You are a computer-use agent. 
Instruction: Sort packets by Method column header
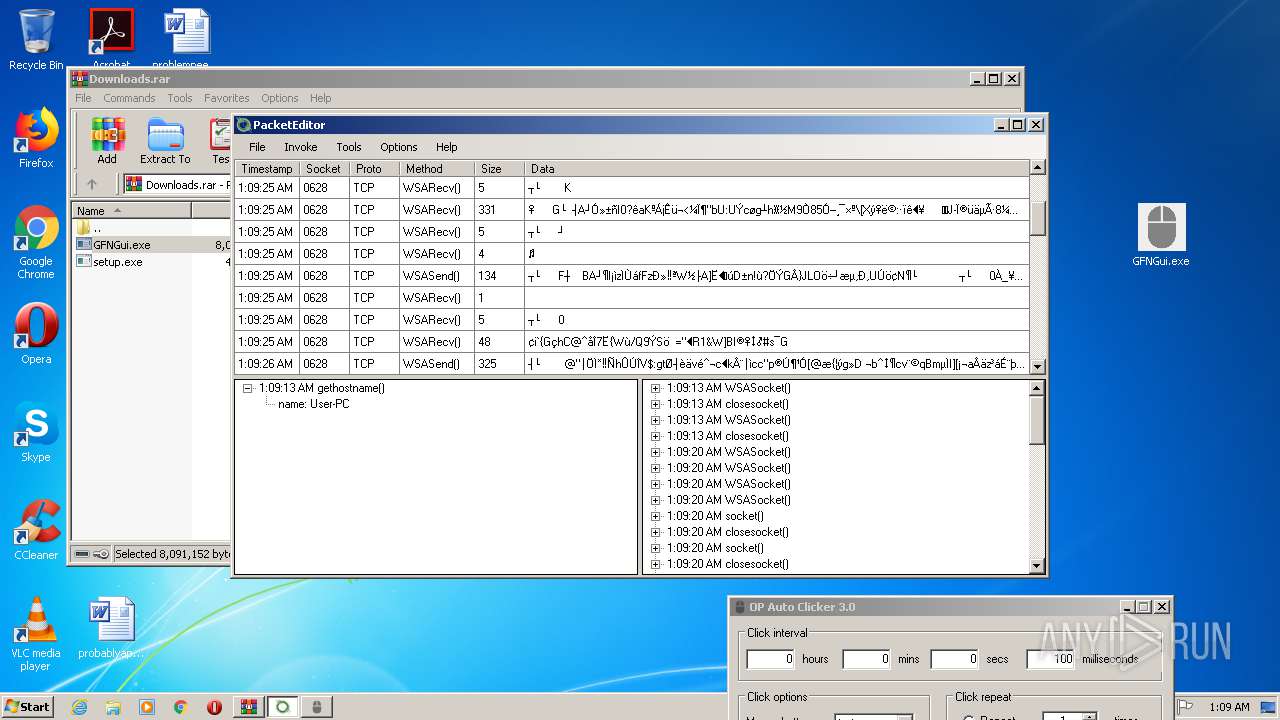[436, 169]
